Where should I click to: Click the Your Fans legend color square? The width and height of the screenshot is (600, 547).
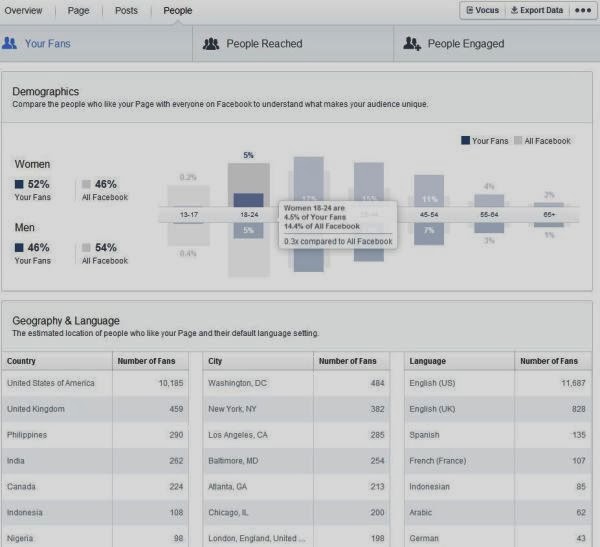pyautogui.click(x=465, y=140)
